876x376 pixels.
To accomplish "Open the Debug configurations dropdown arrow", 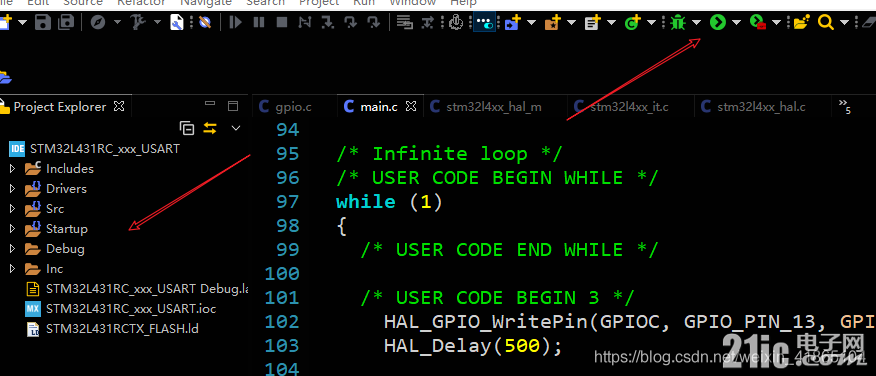I will pos(697,22).
